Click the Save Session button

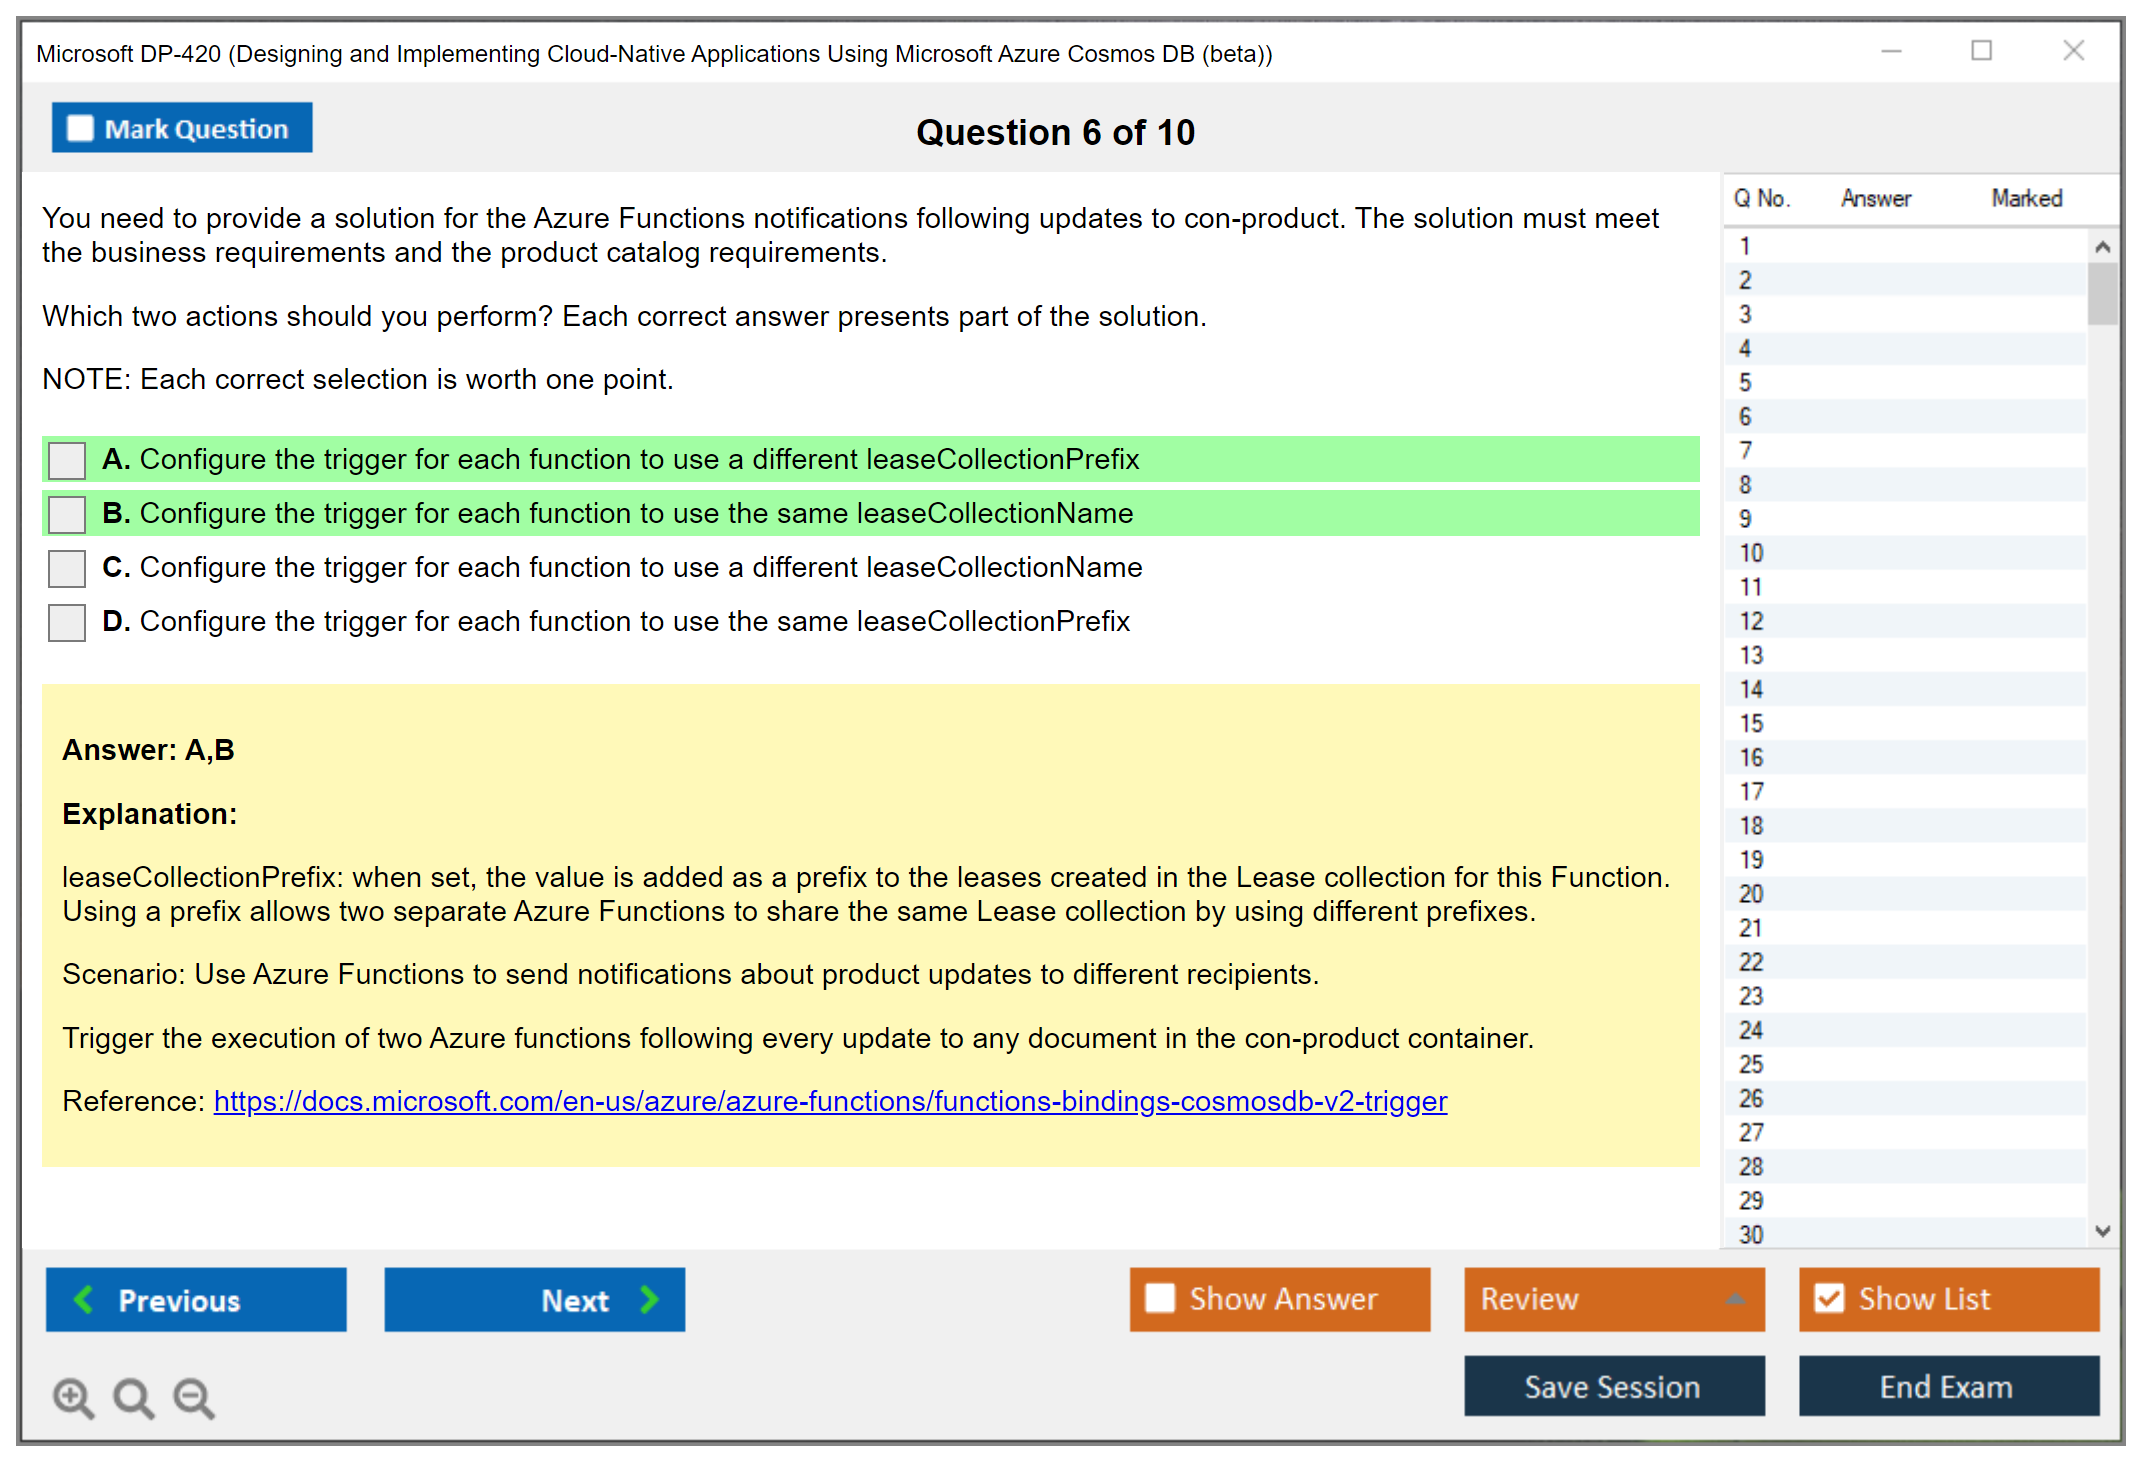click(1613, 1386)
